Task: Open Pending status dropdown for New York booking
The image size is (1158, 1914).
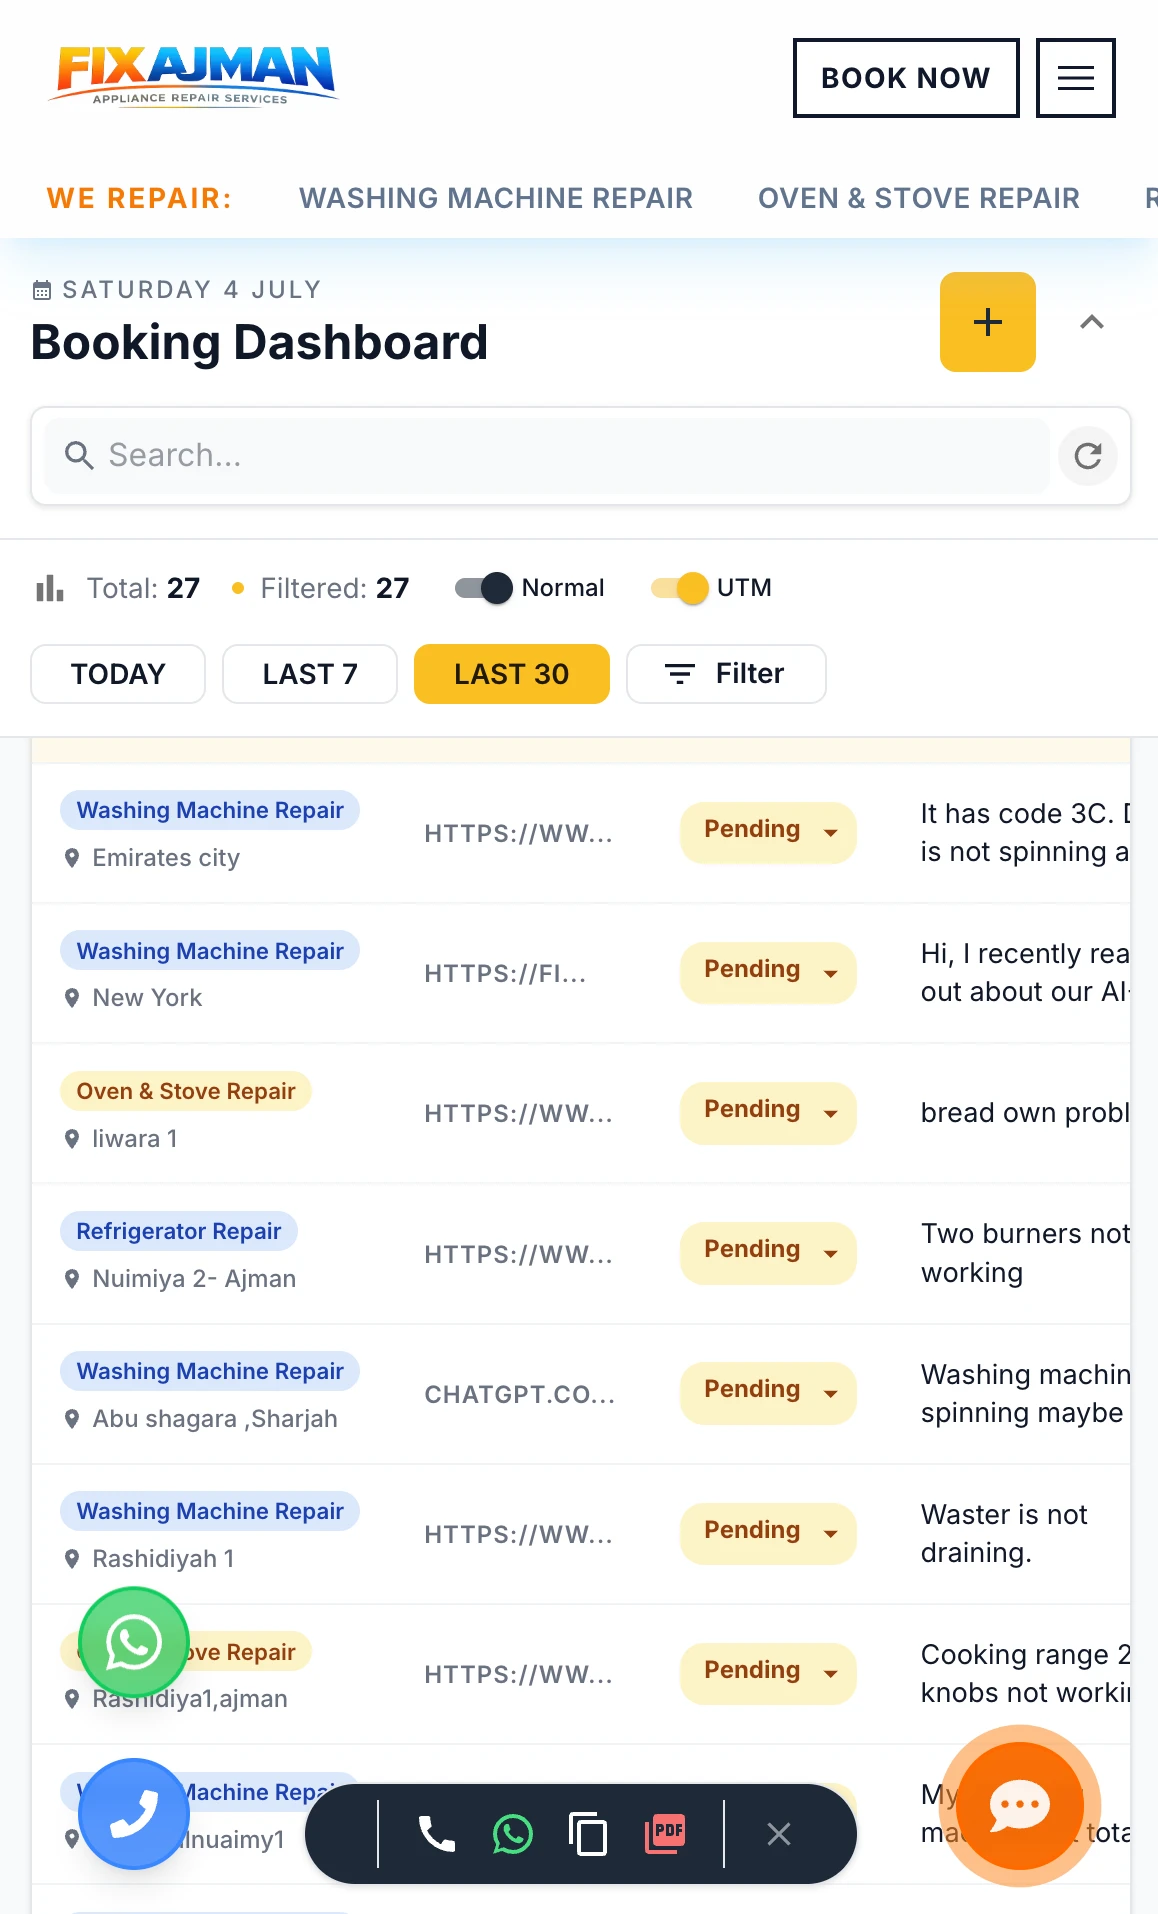Action: 768,971
